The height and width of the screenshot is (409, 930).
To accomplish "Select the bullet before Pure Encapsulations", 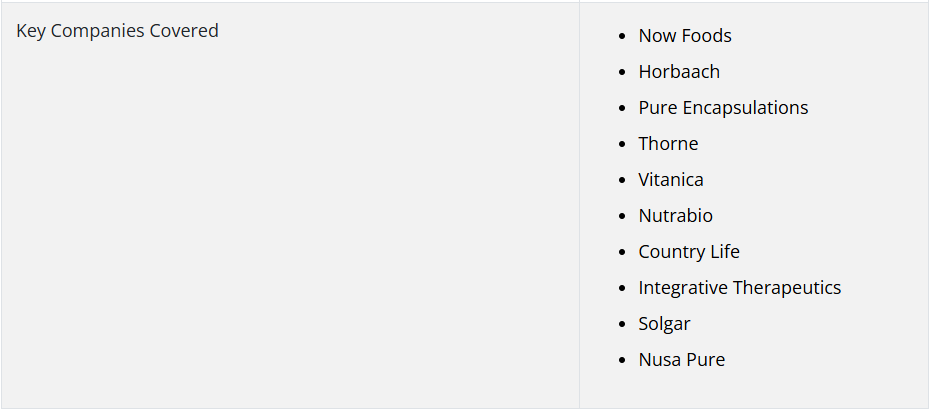I will 622,108.
